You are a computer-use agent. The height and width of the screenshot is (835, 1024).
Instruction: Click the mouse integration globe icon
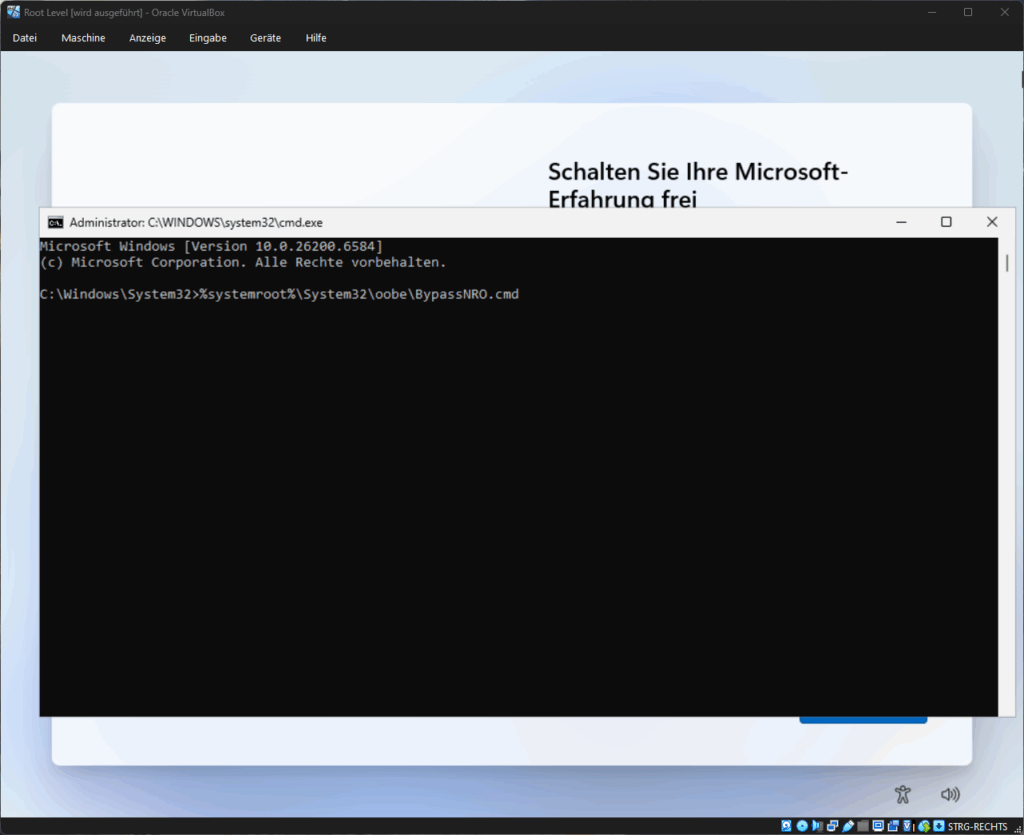tap(924, 826)
